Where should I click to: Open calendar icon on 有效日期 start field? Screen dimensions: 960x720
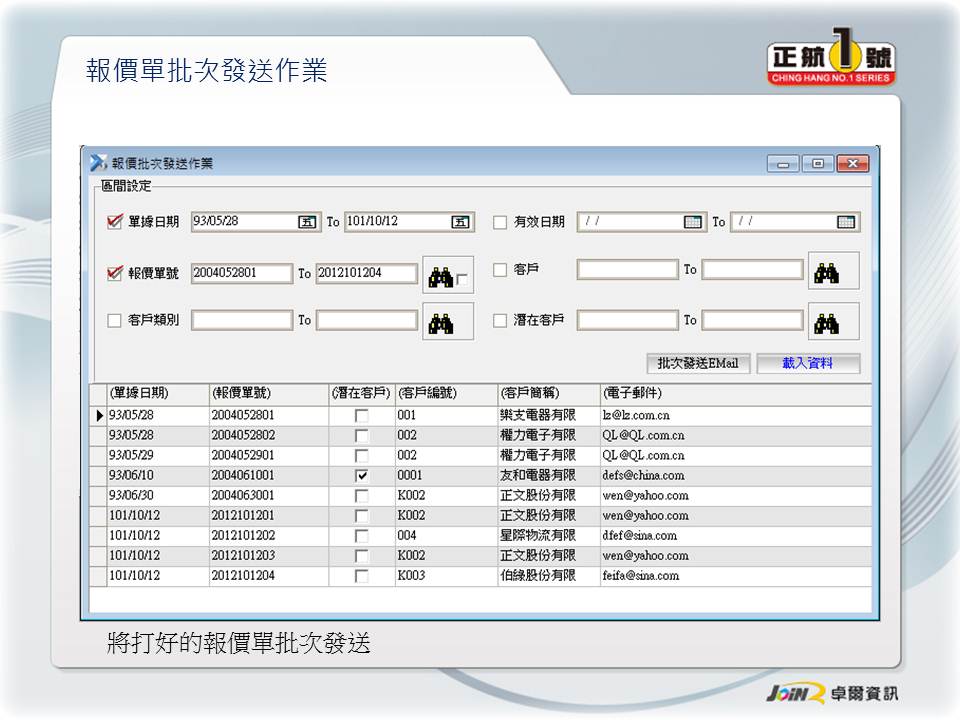tap(693, 222)
